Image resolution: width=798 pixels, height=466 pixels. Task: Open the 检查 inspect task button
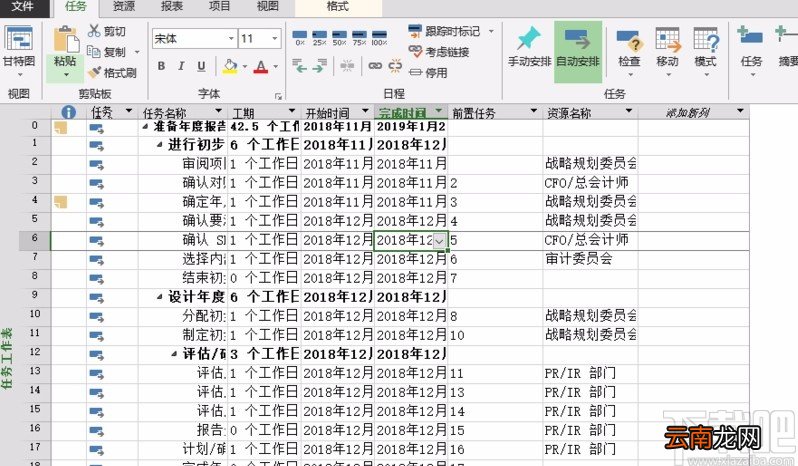[x=629, y=51]
